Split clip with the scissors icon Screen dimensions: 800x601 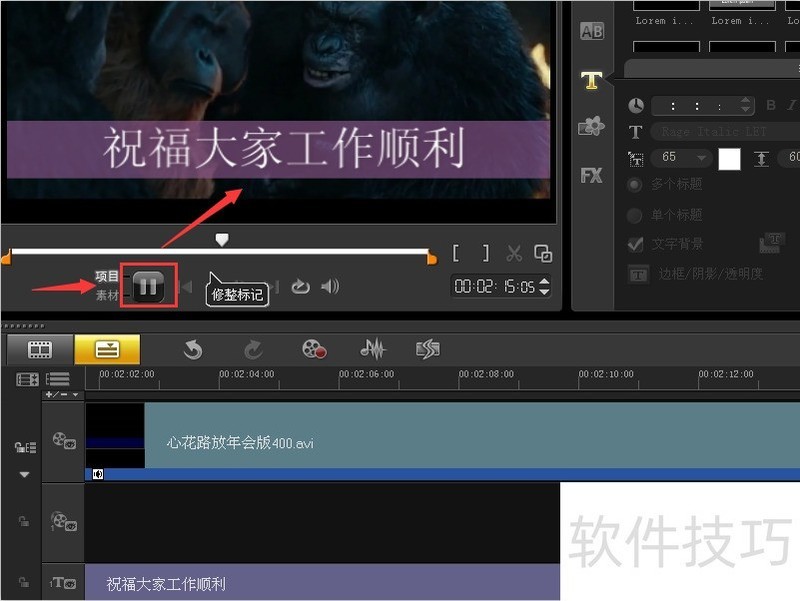(514, 253)
